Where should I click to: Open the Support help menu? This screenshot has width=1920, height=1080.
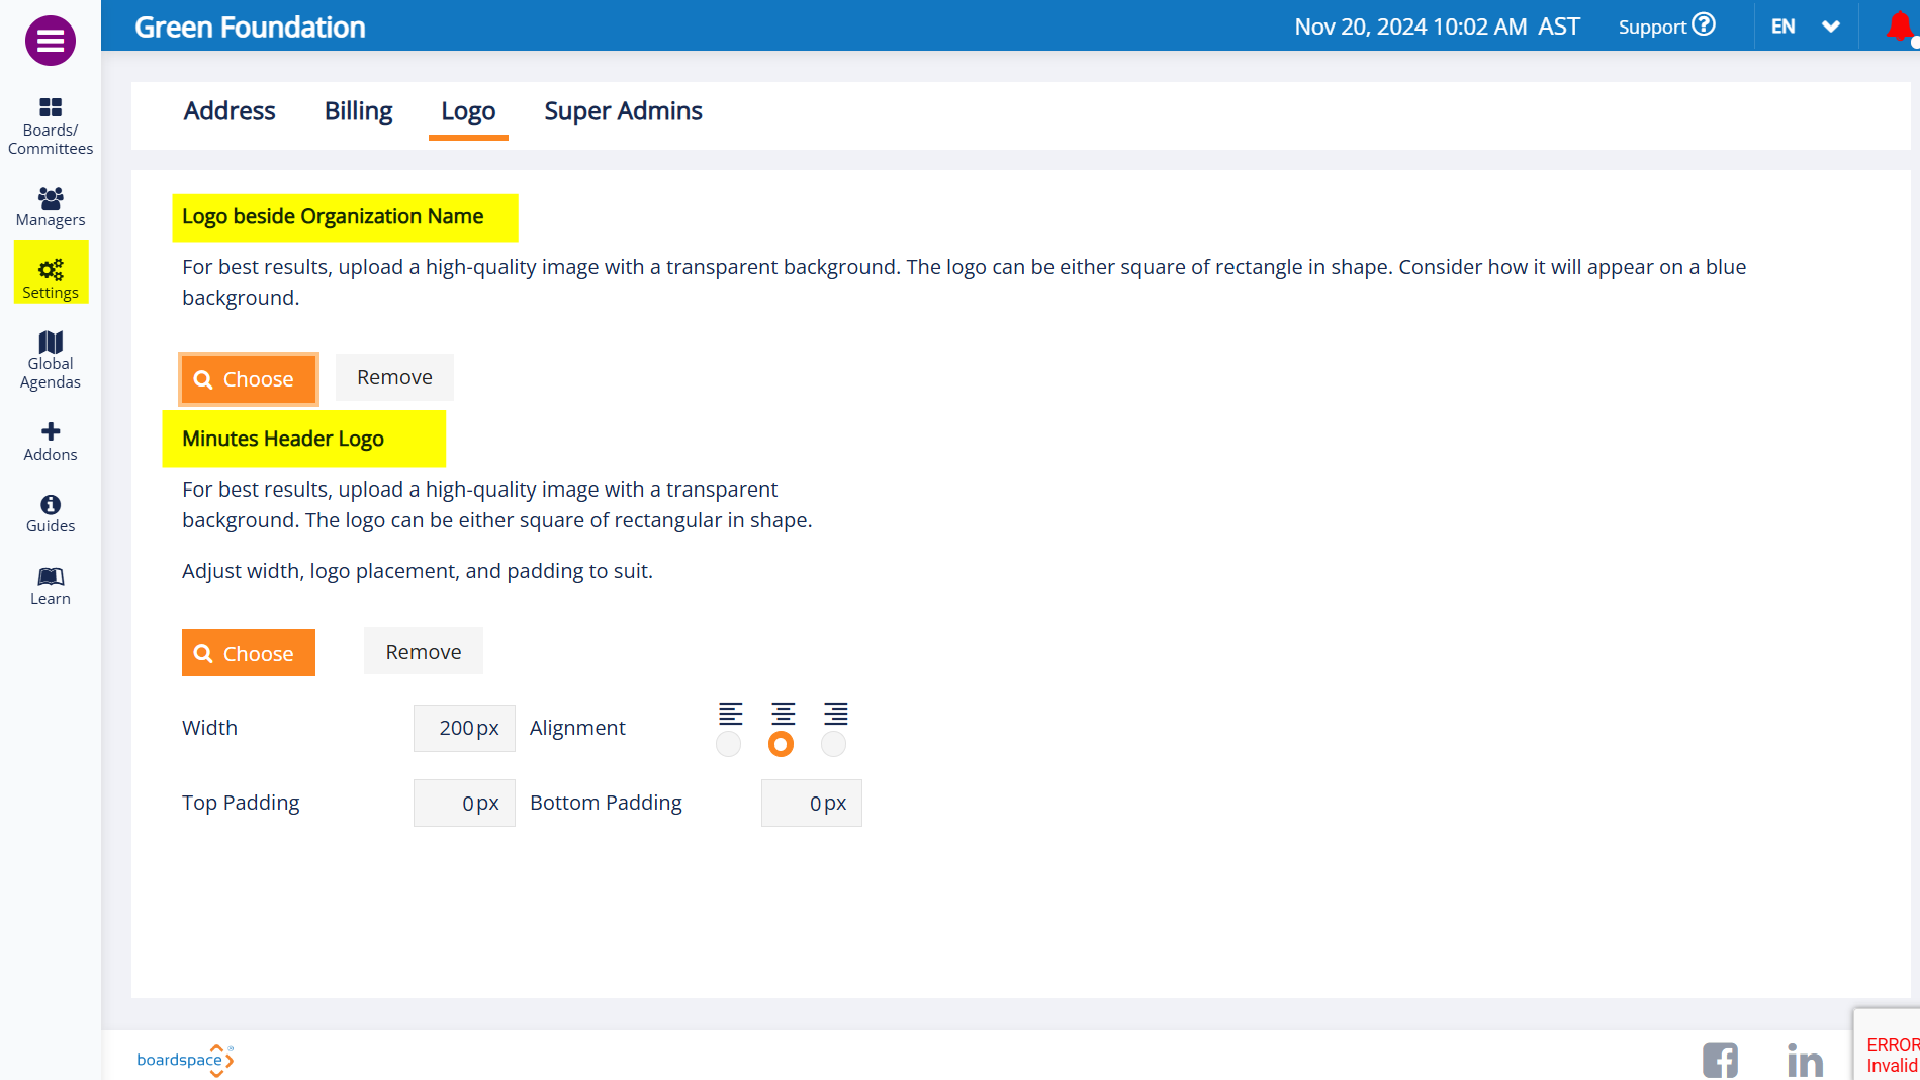coord(1667,27)
